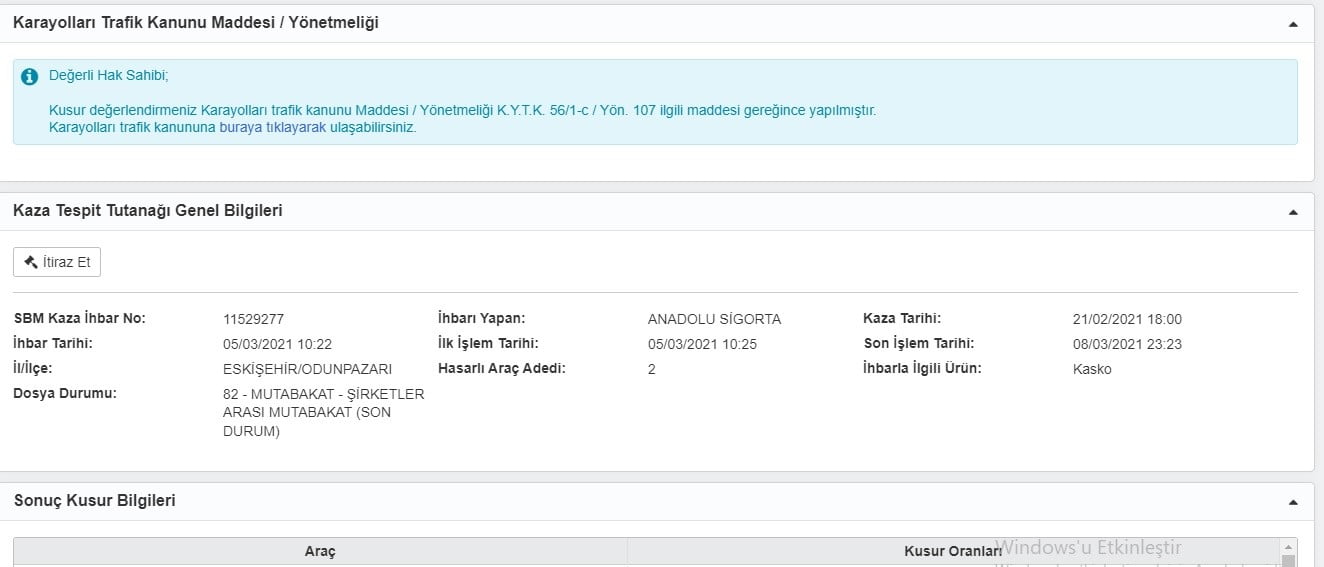Viewport: 1324px width, 567px height.
Task: Collapse the Kaza Tespit Tutanağı Genel Bilgileri panel
Action: [1293, 212]
